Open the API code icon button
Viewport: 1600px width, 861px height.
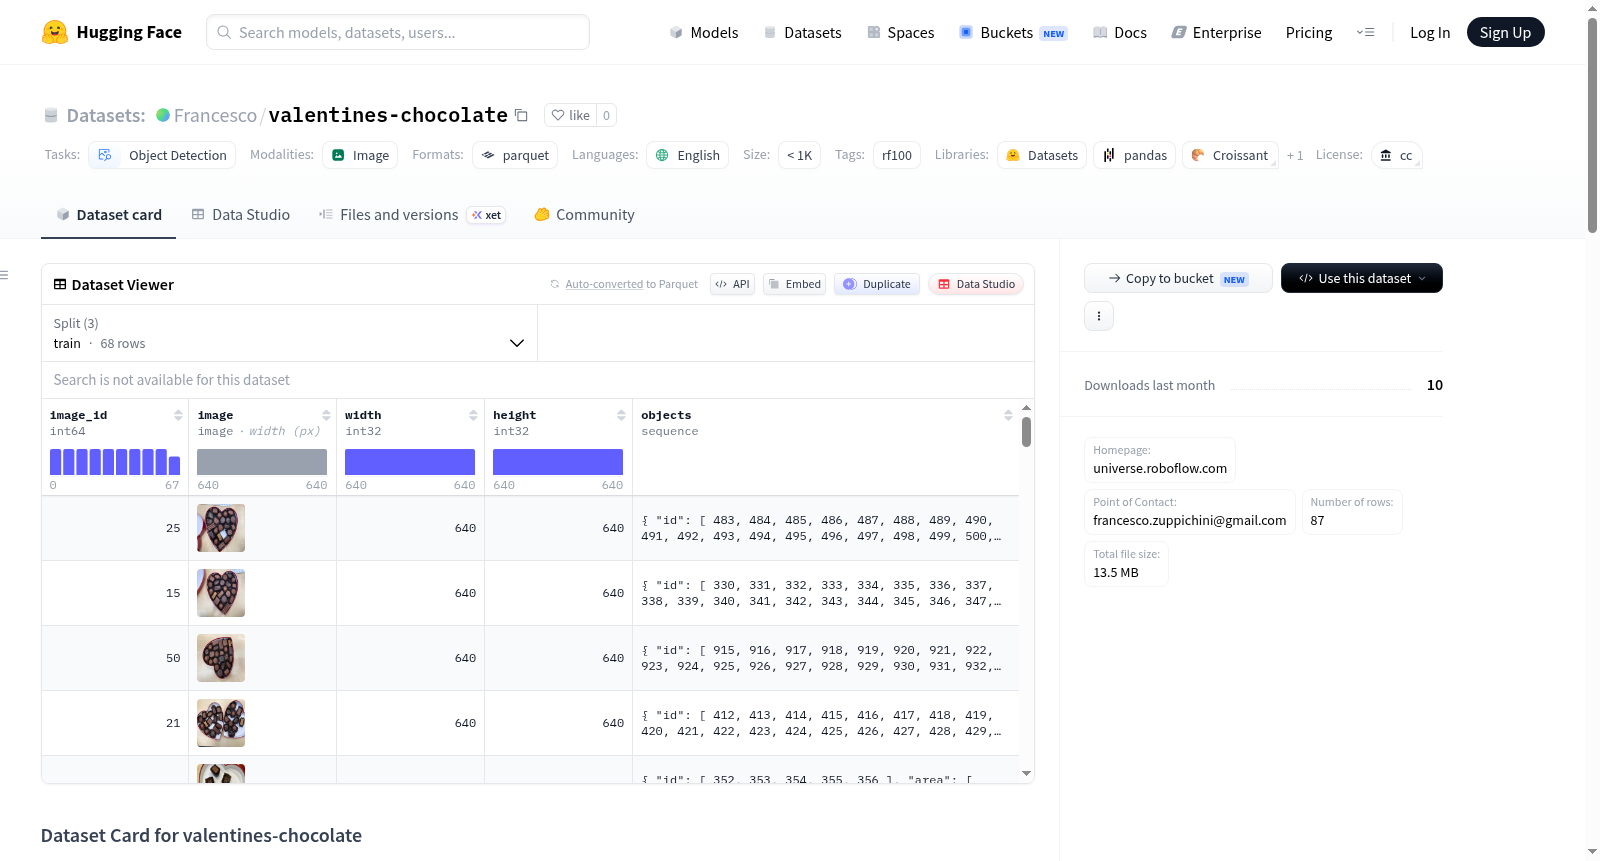732,284
